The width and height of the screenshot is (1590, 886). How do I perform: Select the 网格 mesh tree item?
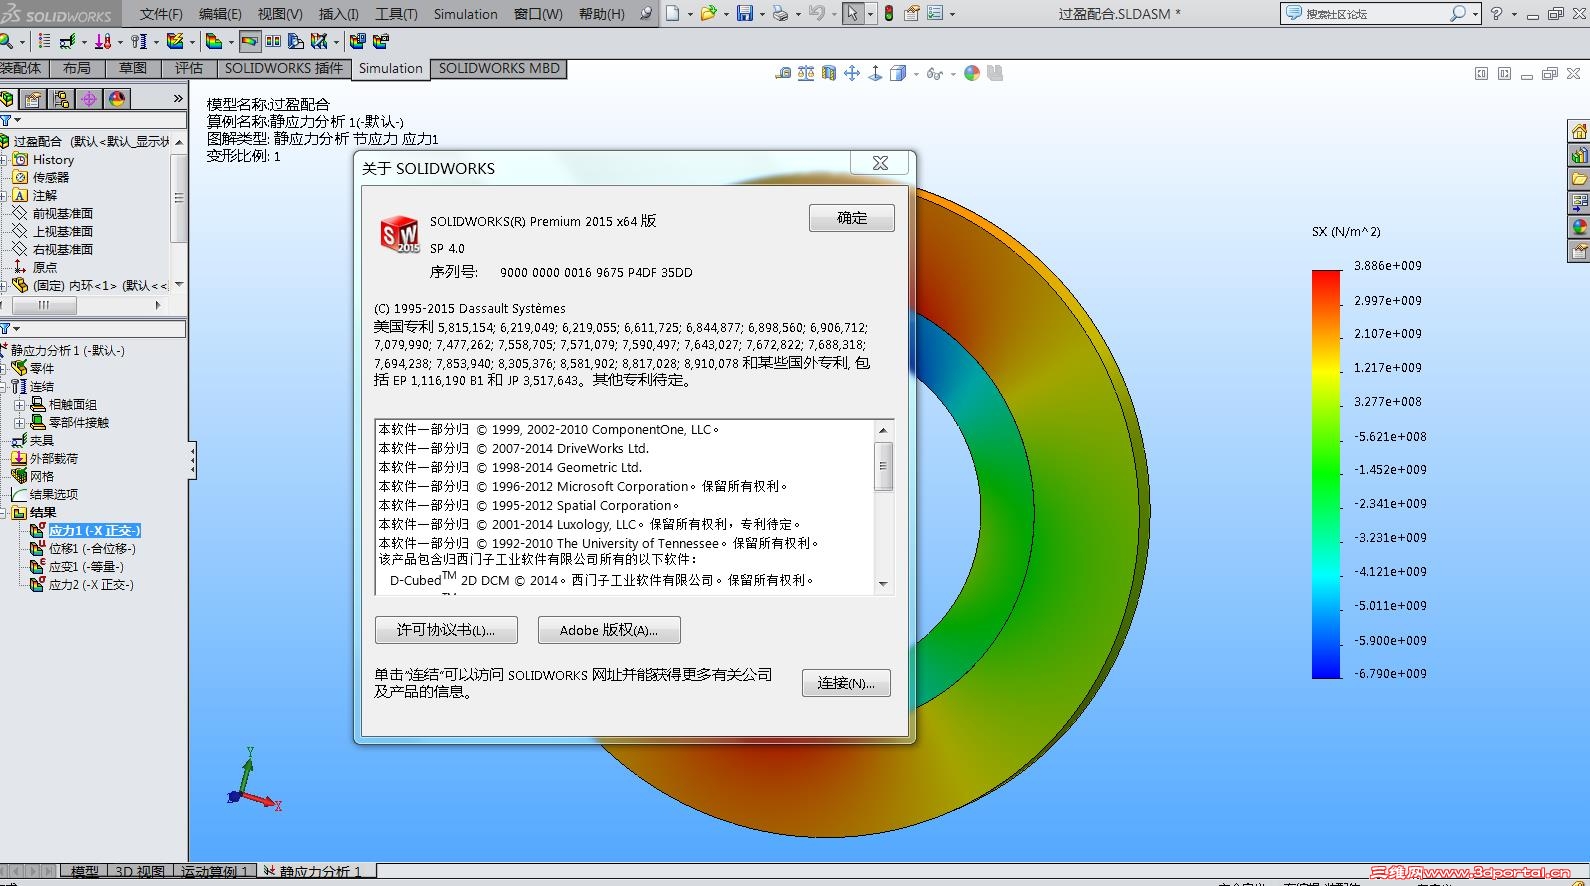tap(42, 476)
